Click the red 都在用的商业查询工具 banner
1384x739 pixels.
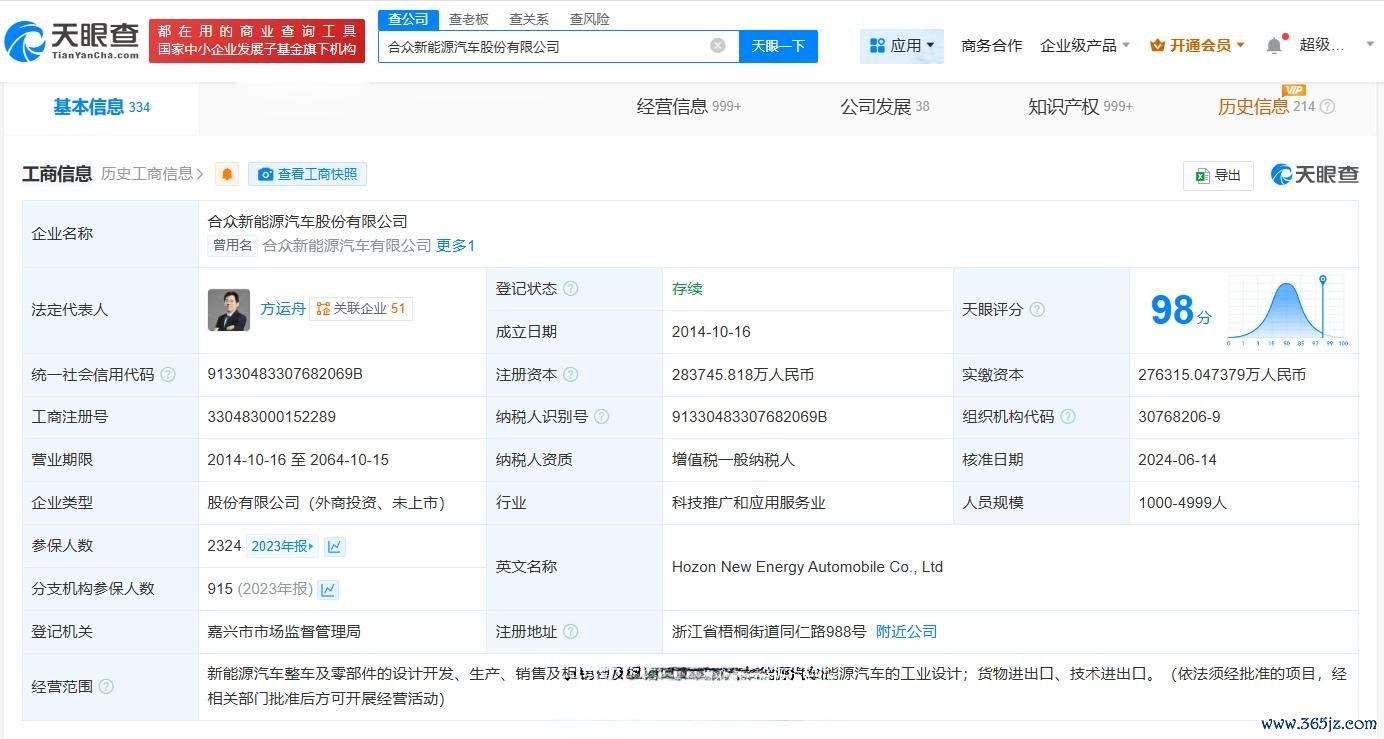[257, 41]
